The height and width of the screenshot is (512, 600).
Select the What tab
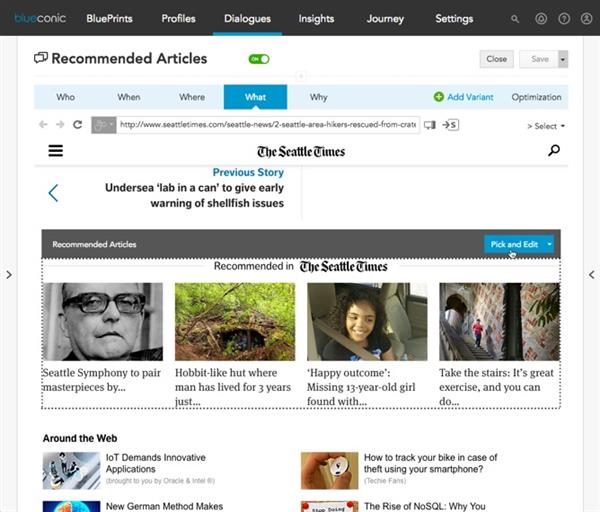tap(255, 97)
